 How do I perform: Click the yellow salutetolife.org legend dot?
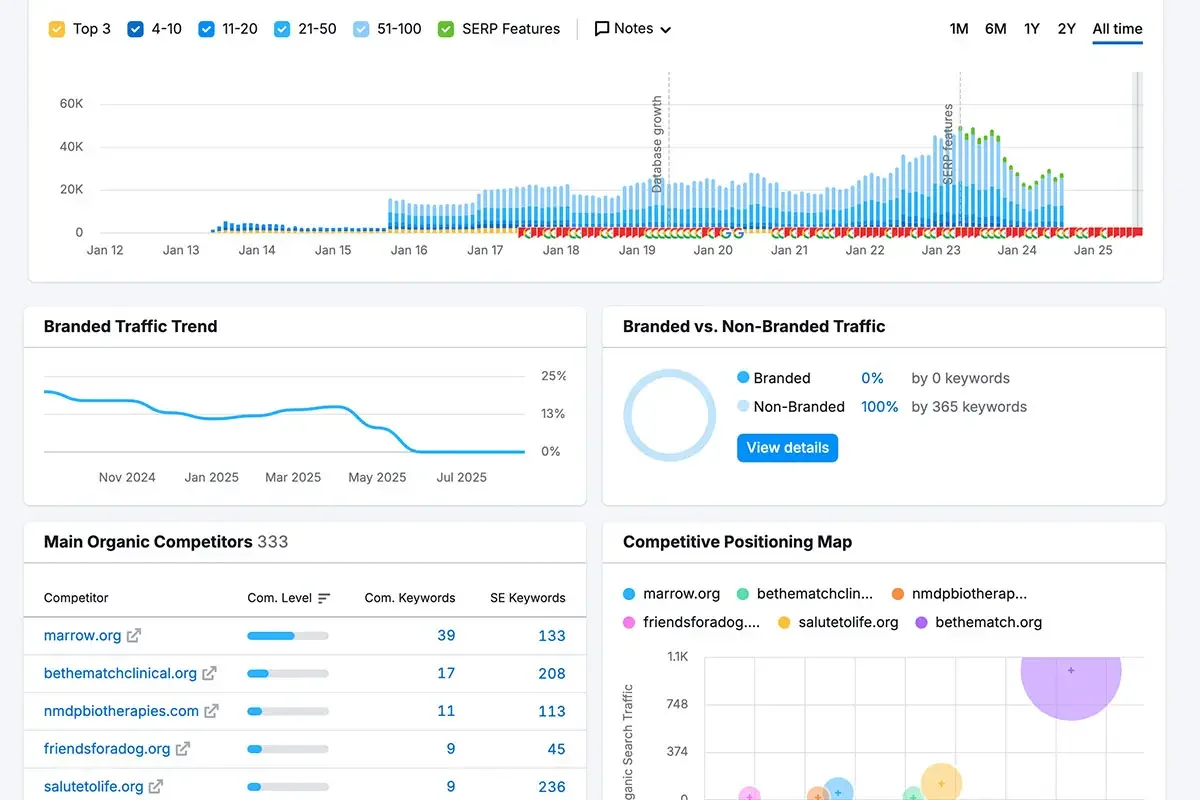(x=782, y=622)
